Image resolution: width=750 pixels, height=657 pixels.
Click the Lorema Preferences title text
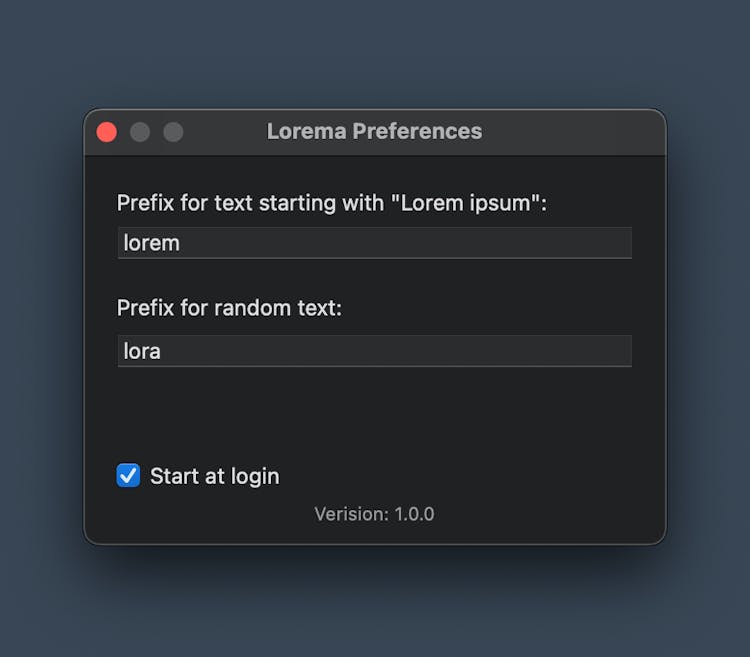click(x=374, y=131)
